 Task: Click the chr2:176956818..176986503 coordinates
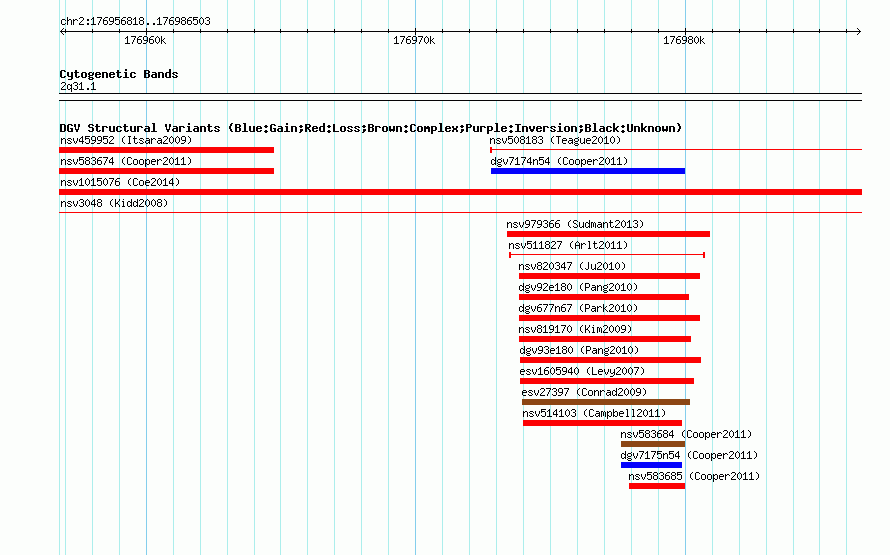click(x=135, y=21)
